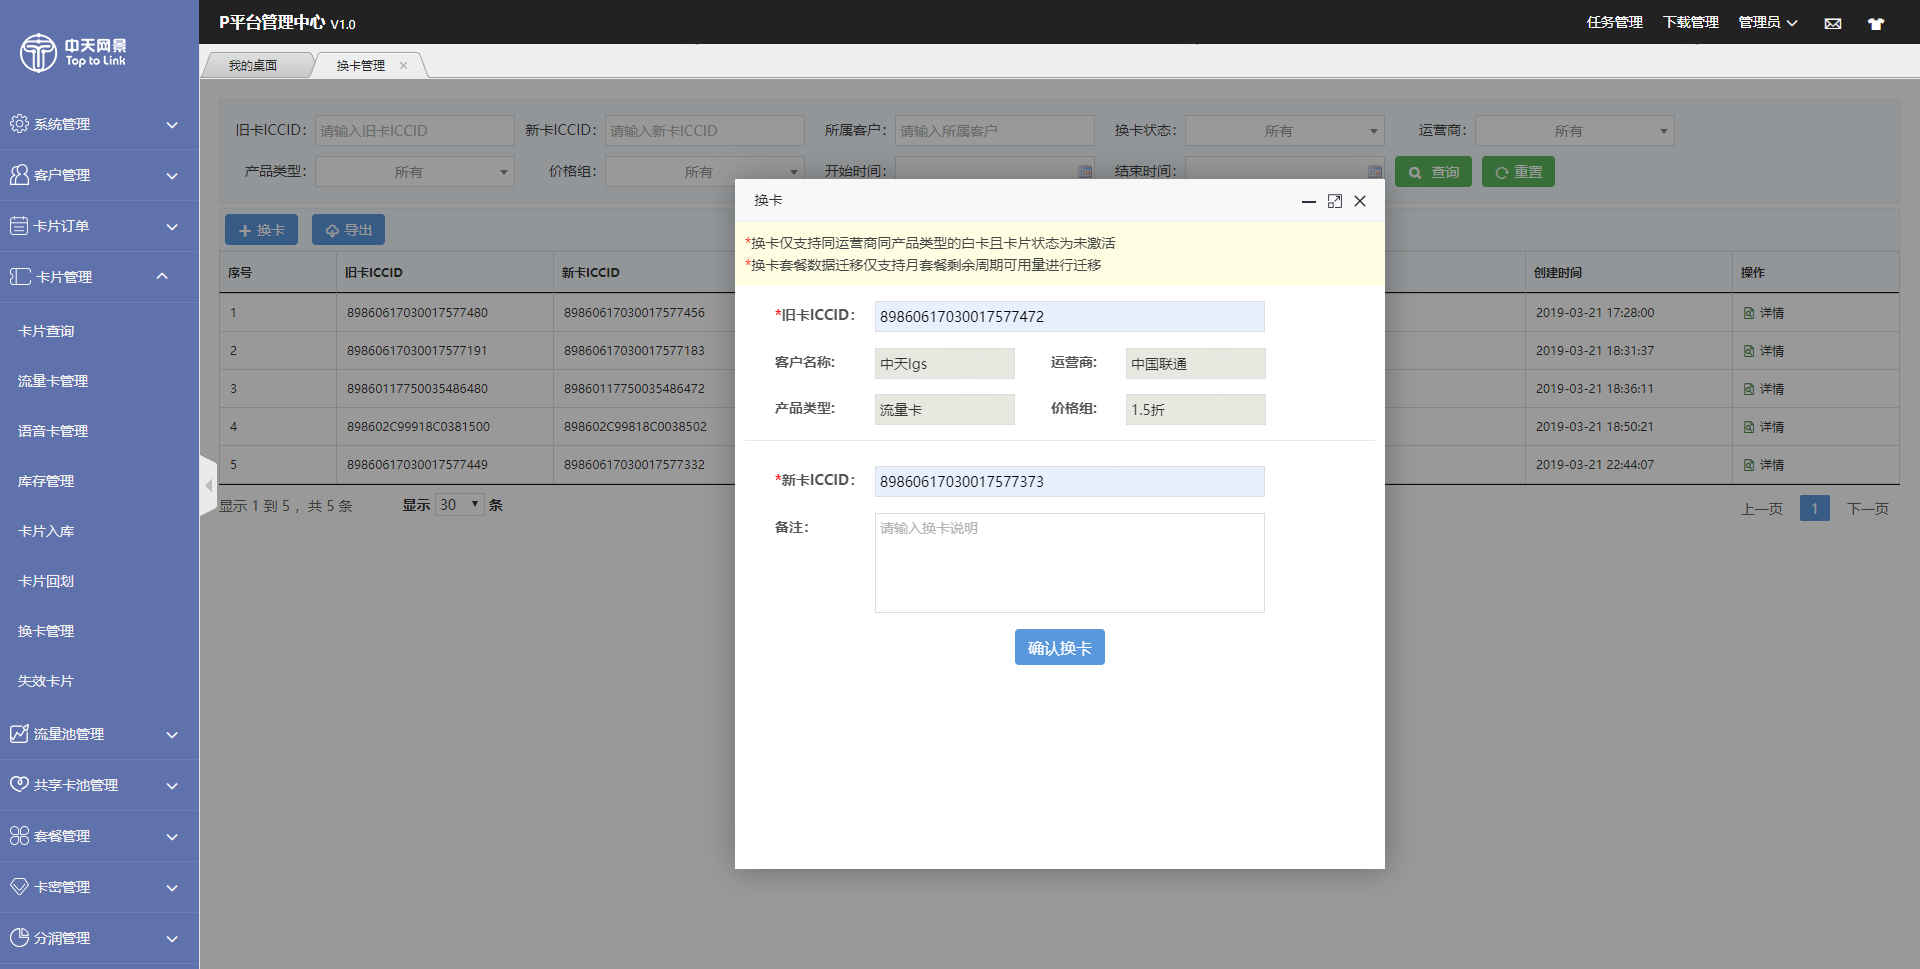Maximize the 换卡 dialog
Screen dimensions: 1920x969
click(1334, 201)
